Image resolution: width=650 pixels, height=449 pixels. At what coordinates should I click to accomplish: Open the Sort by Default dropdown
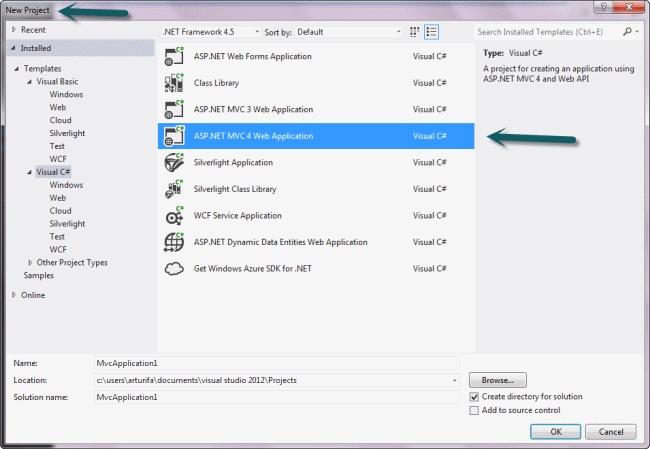tap(349, 32)
